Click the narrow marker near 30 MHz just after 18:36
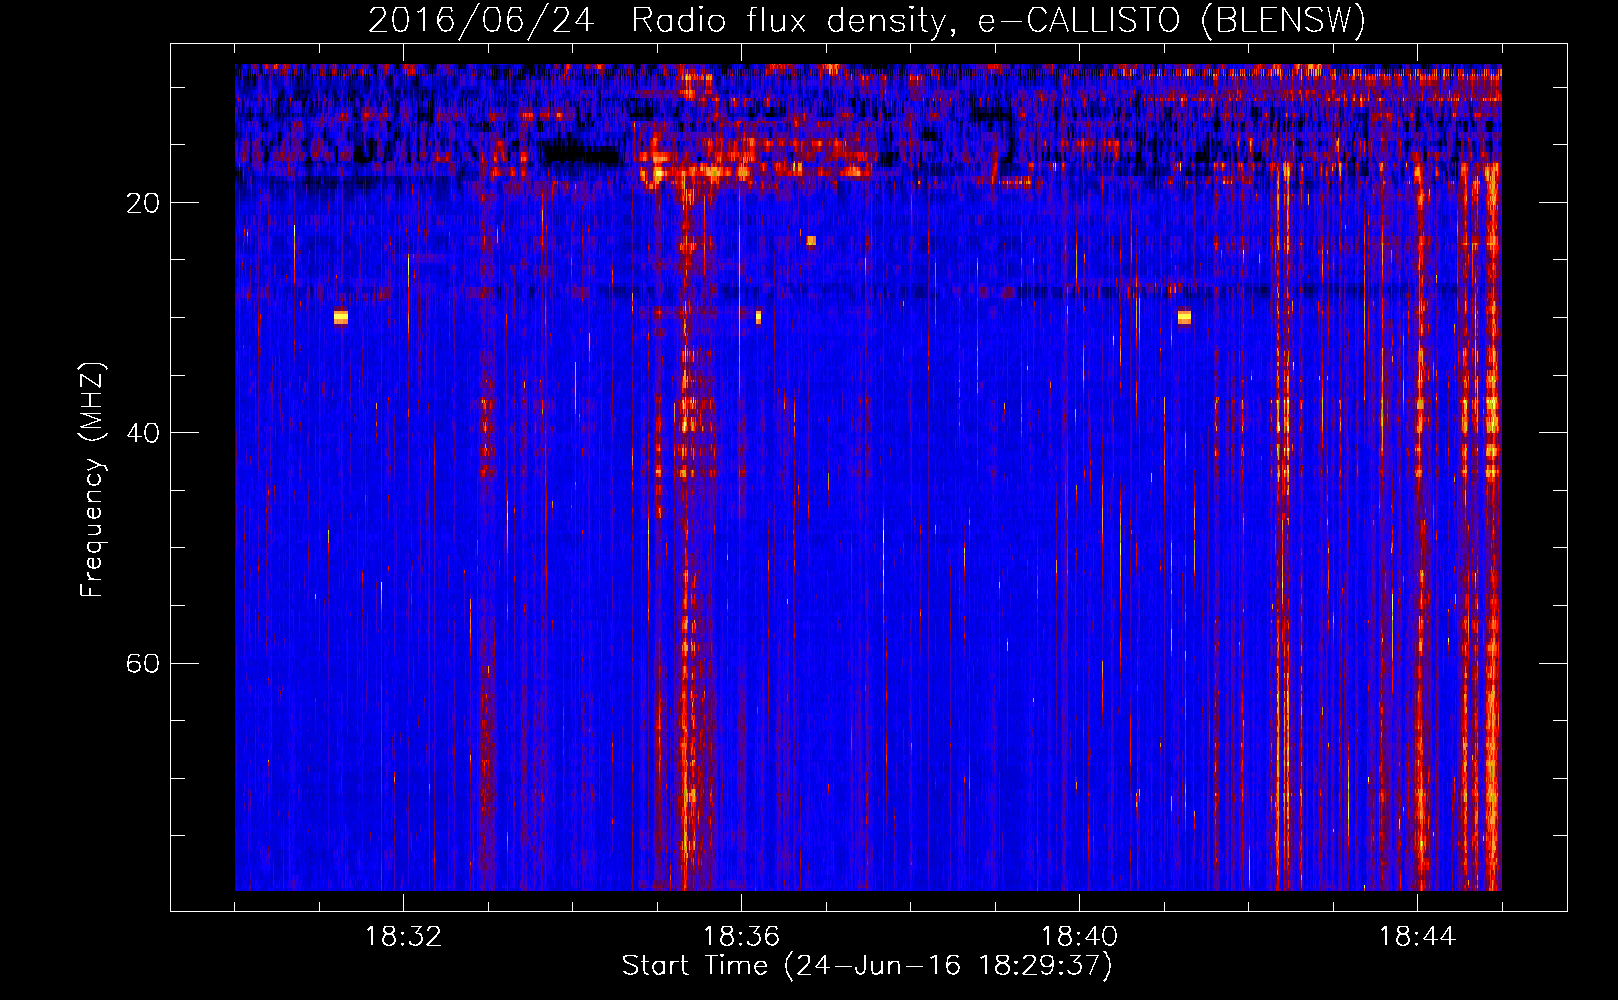Image resolution: width=1618 pixels, height=1000 pixels. [x=758, y=317]
